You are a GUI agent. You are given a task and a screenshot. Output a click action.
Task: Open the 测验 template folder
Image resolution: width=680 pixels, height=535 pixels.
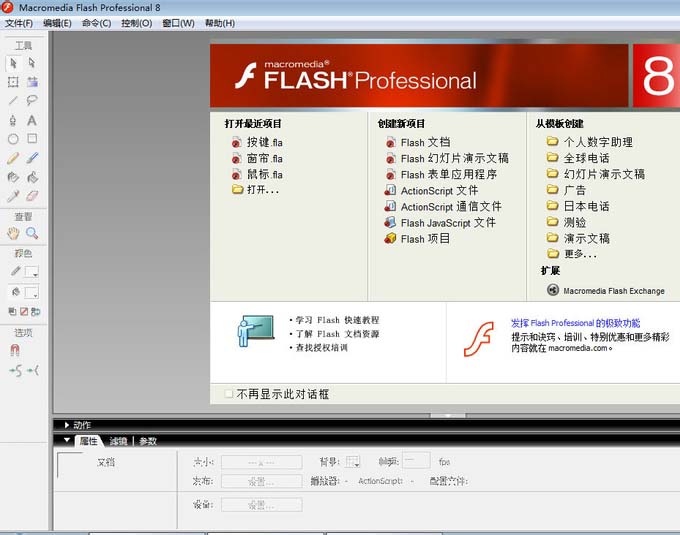click(566, 222)
